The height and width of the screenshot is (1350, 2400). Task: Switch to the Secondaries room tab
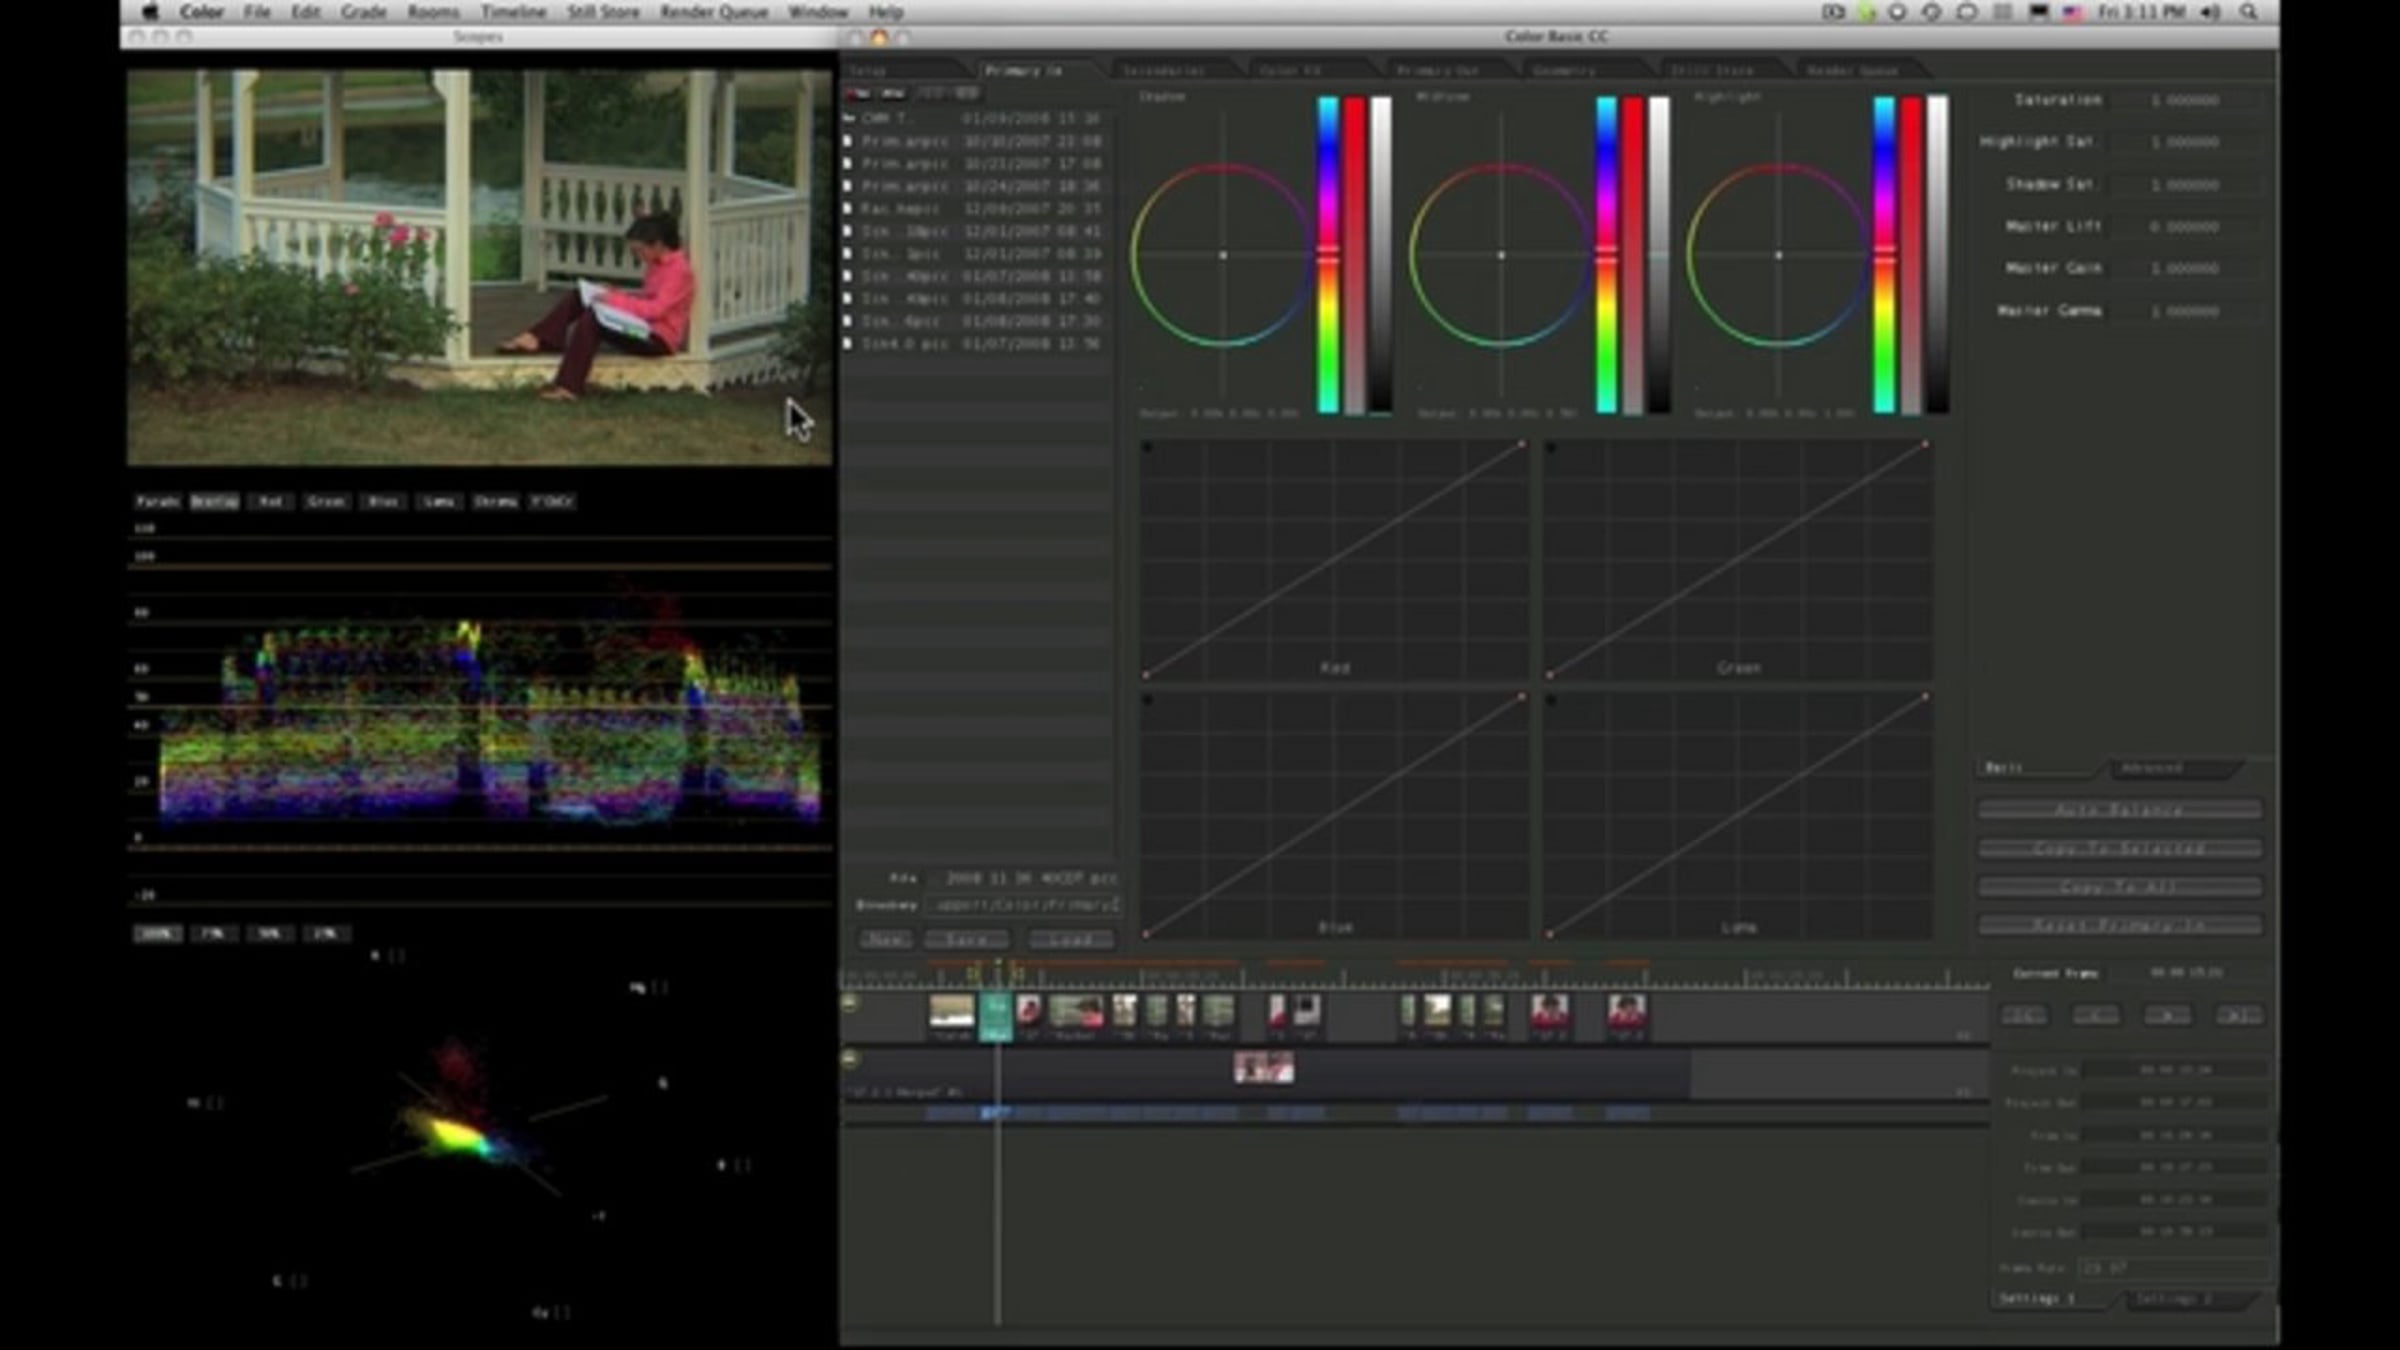1163,70
